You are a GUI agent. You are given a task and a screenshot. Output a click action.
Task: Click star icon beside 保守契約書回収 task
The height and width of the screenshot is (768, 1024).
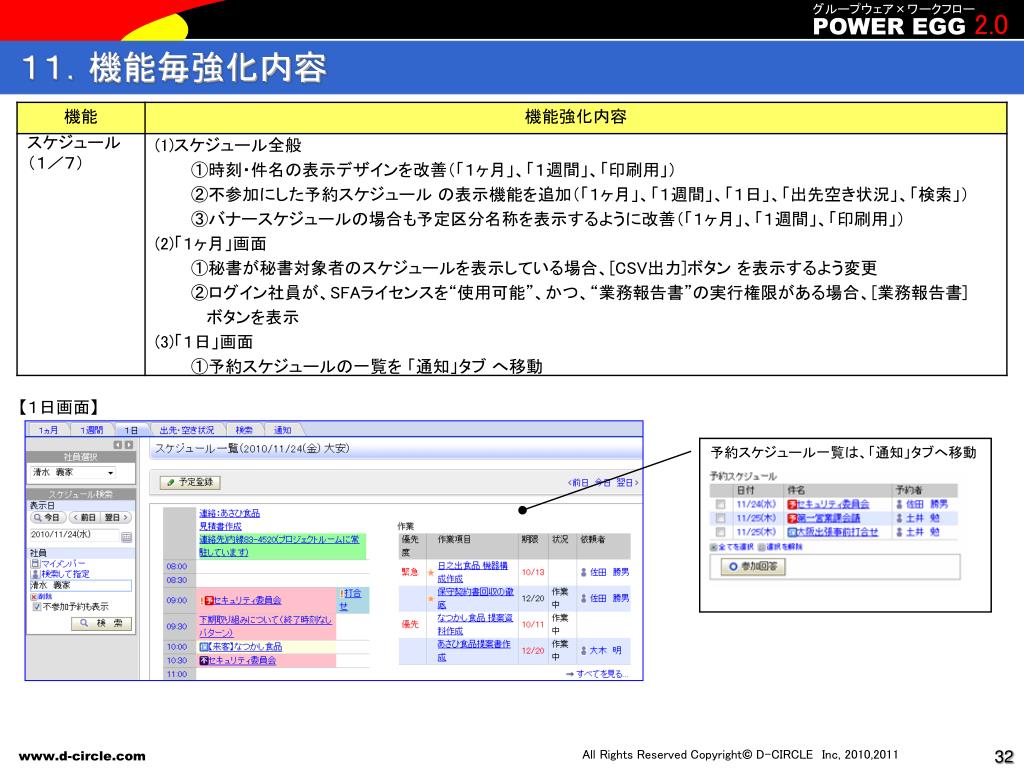[430, 599]
